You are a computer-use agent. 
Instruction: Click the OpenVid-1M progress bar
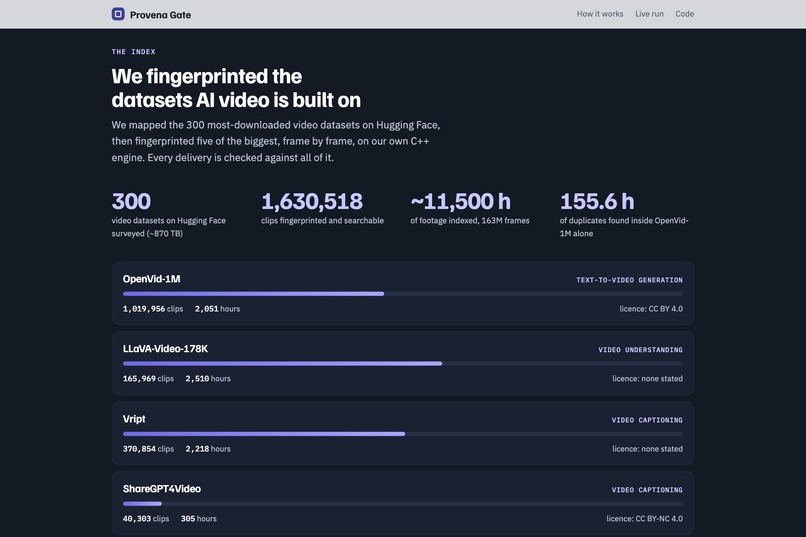click(x=402, y=293)
